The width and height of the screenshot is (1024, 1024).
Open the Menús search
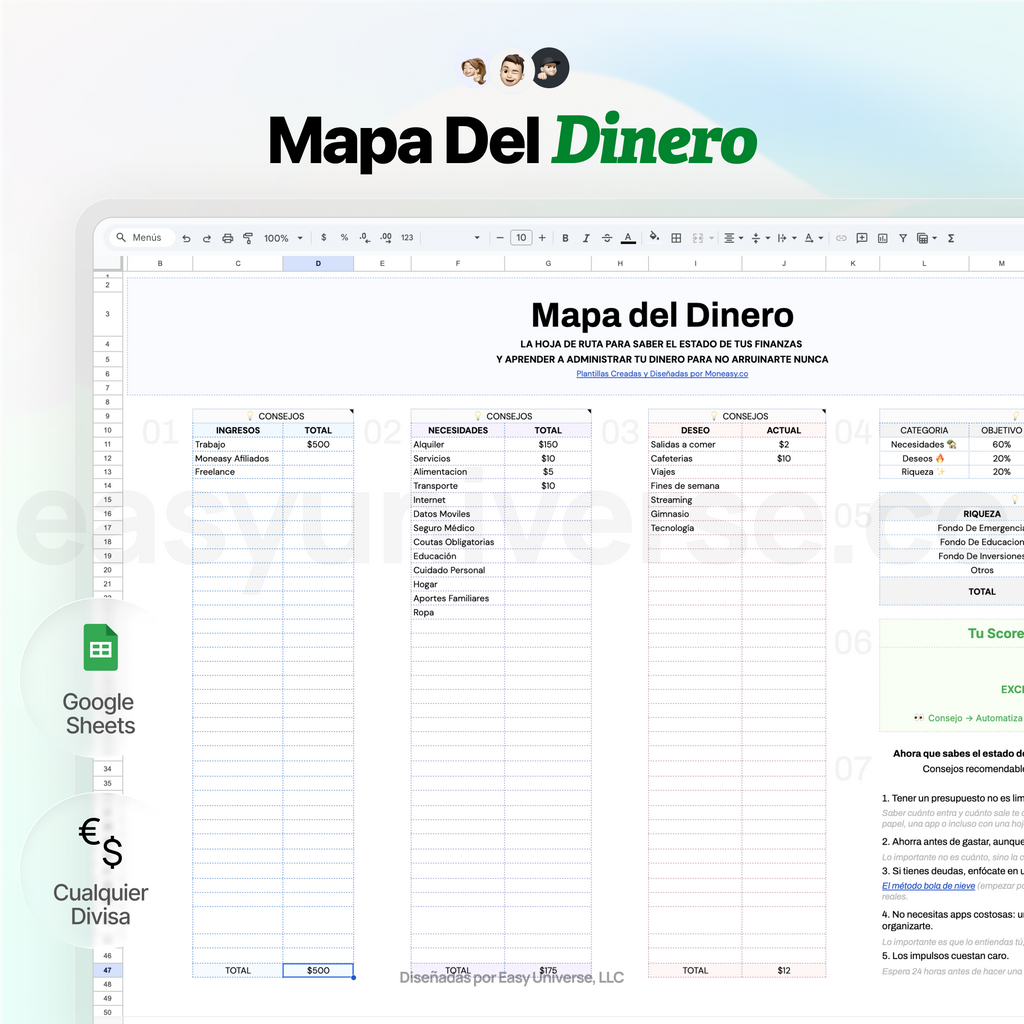click(142, 238)
